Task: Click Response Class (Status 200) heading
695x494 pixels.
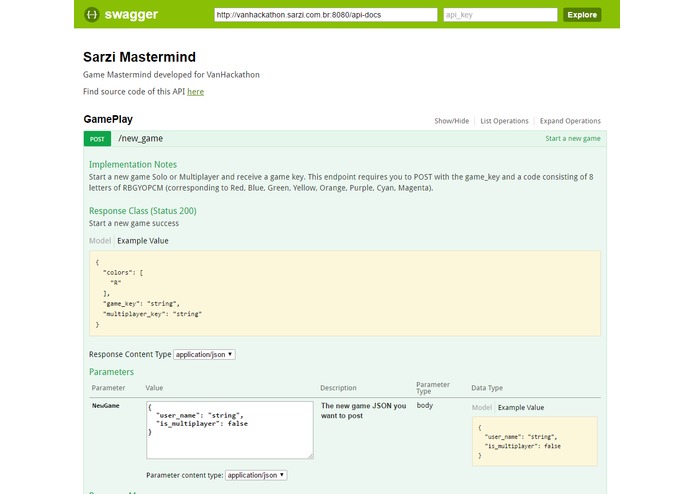Action: 142,211
